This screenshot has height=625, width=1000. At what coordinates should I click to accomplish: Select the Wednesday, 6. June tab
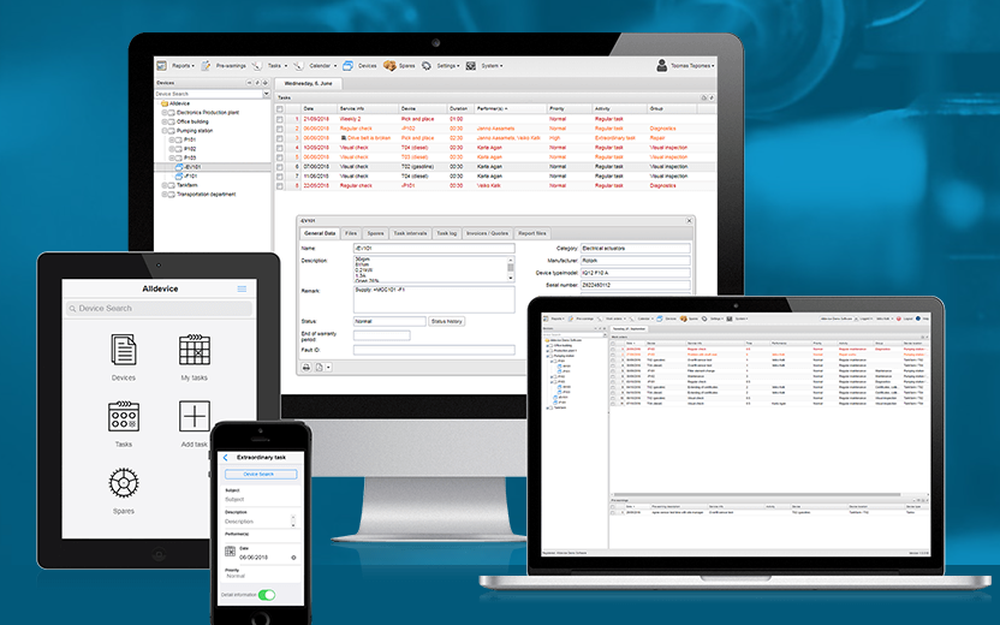pos(308,84)
